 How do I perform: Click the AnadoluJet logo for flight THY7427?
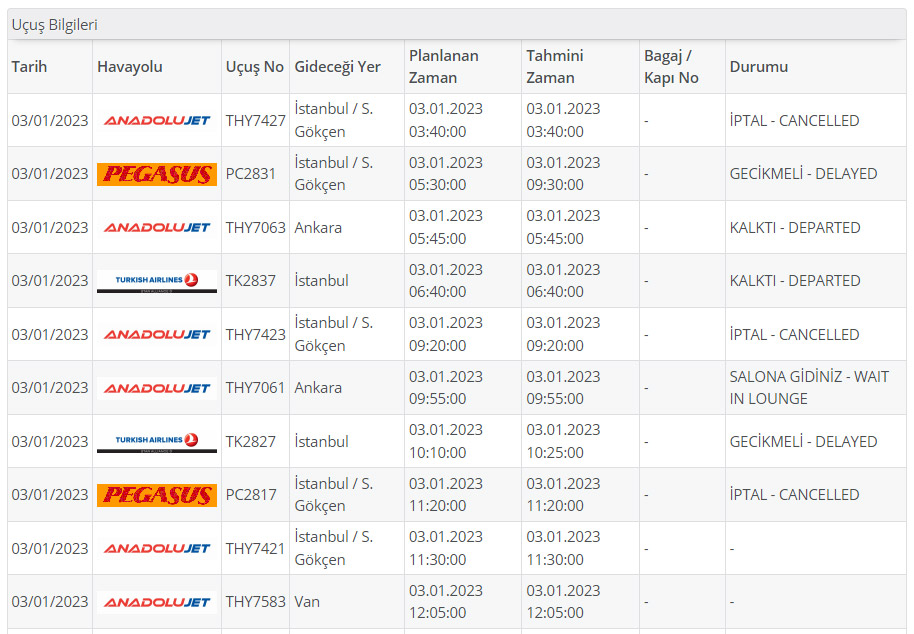pos(157,121)
